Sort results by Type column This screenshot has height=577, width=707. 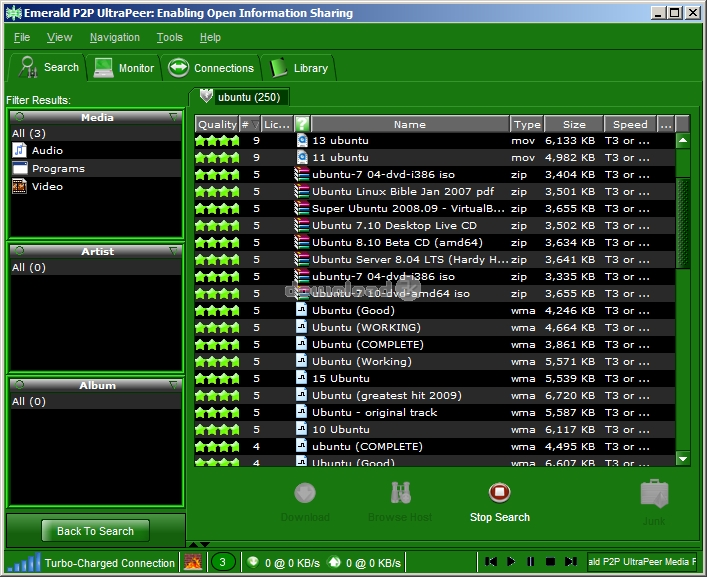(527, 124)
